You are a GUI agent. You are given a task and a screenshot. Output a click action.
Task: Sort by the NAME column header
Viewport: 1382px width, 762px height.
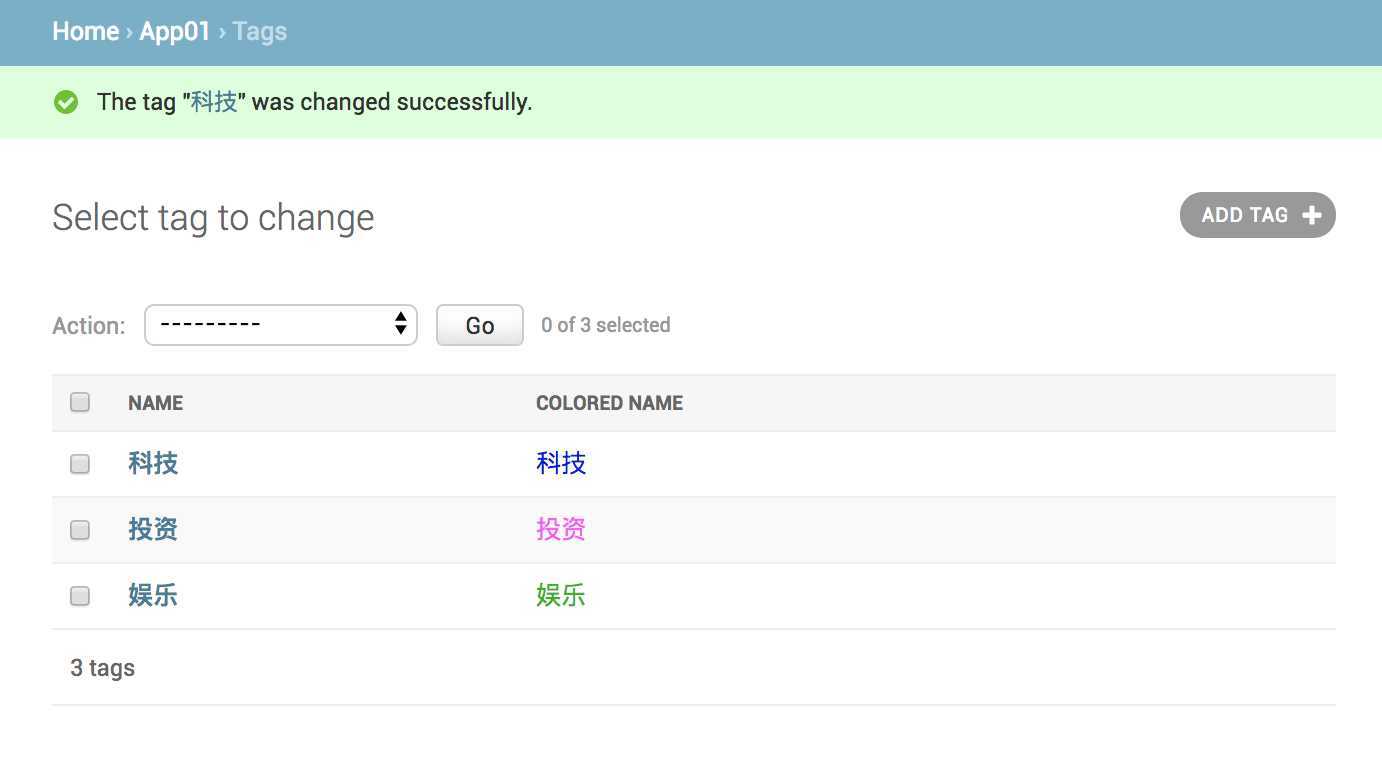(156, 403)
